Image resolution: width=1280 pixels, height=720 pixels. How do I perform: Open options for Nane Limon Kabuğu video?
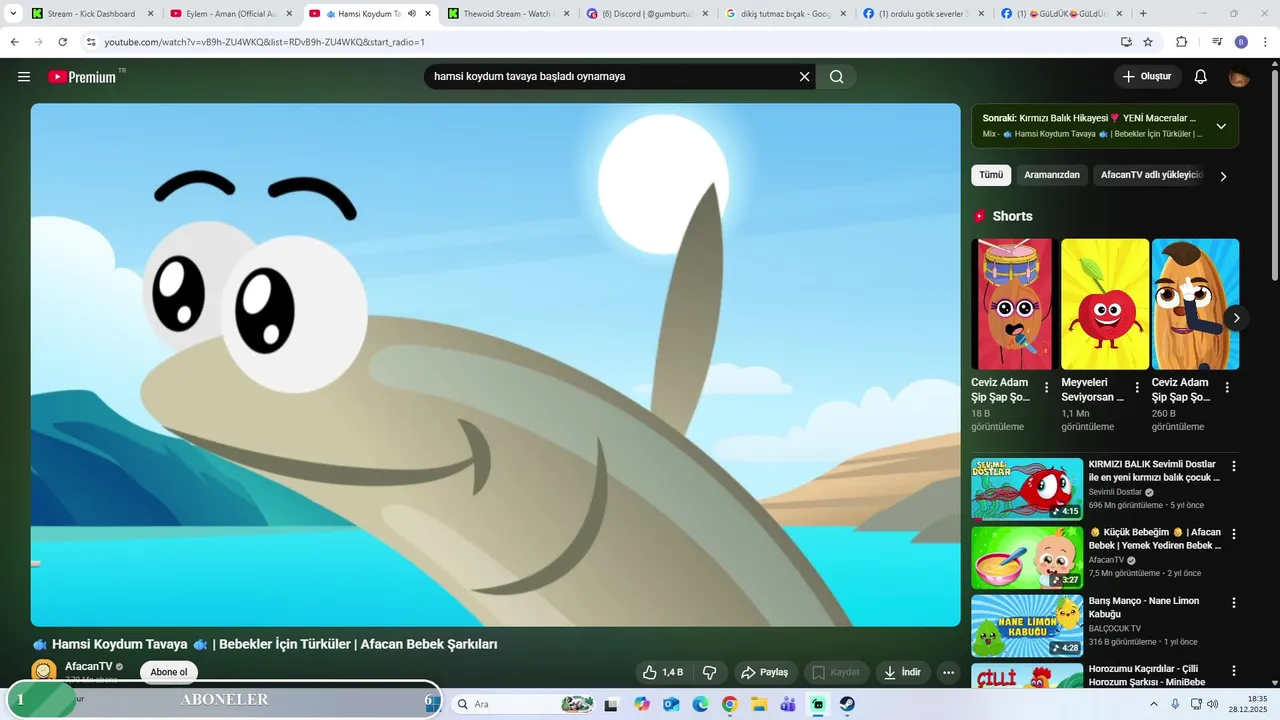[1234, 603]
